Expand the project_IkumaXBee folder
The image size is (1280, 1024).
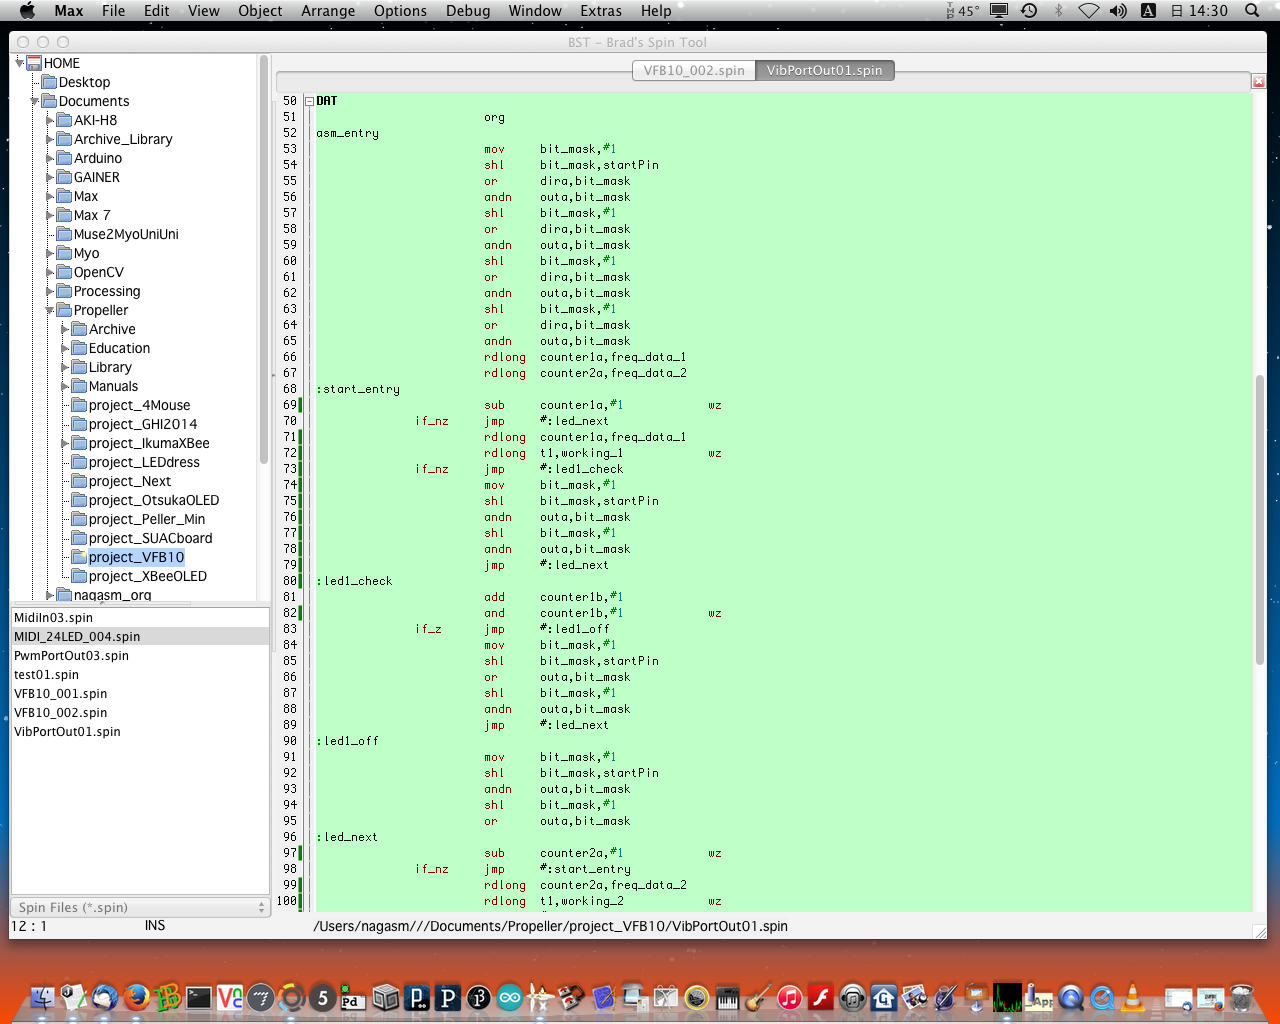coord(65,443)
